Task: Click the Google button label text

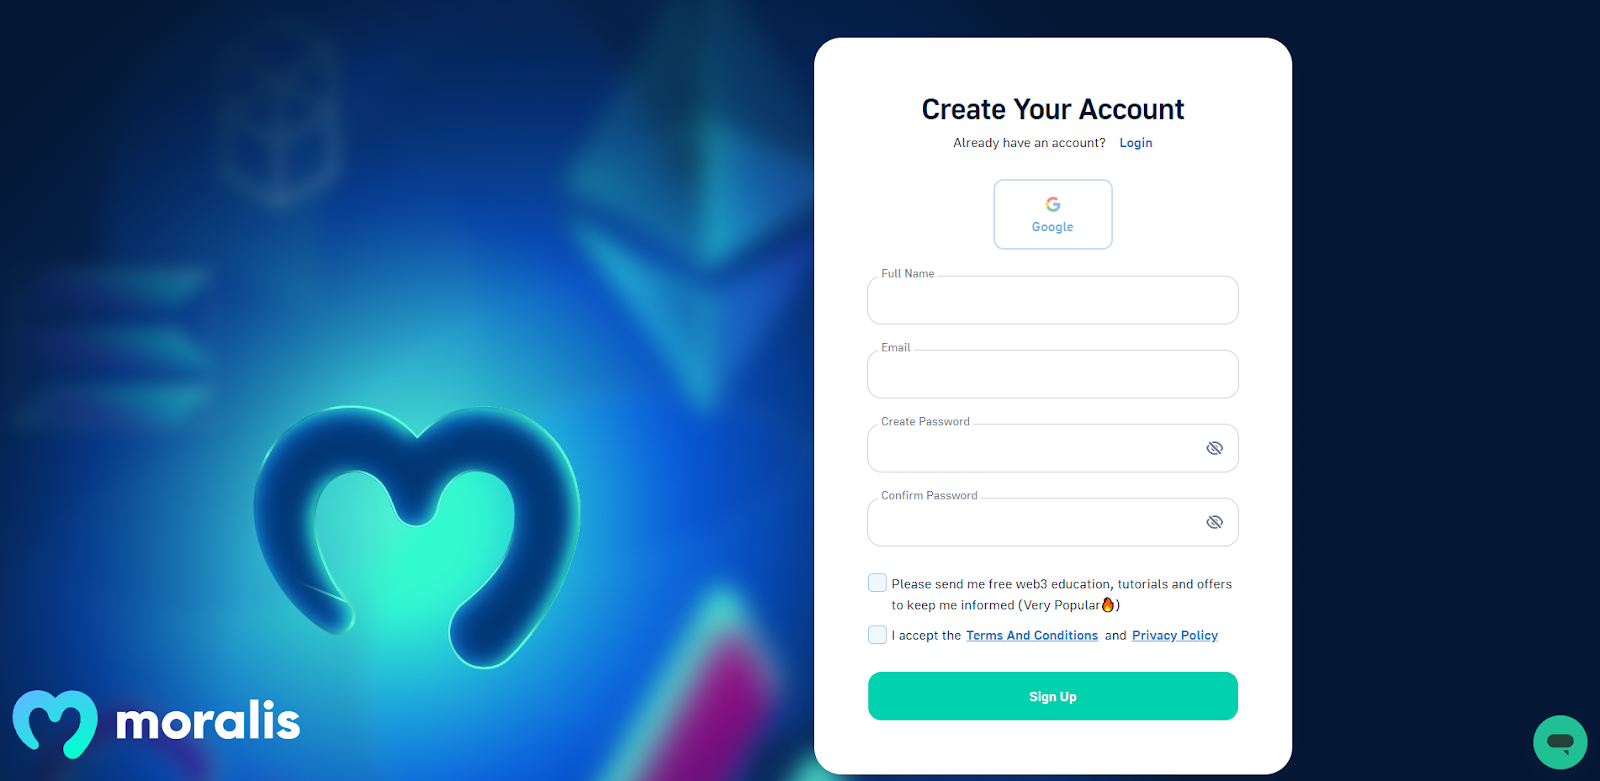Action: point(1053,227)
